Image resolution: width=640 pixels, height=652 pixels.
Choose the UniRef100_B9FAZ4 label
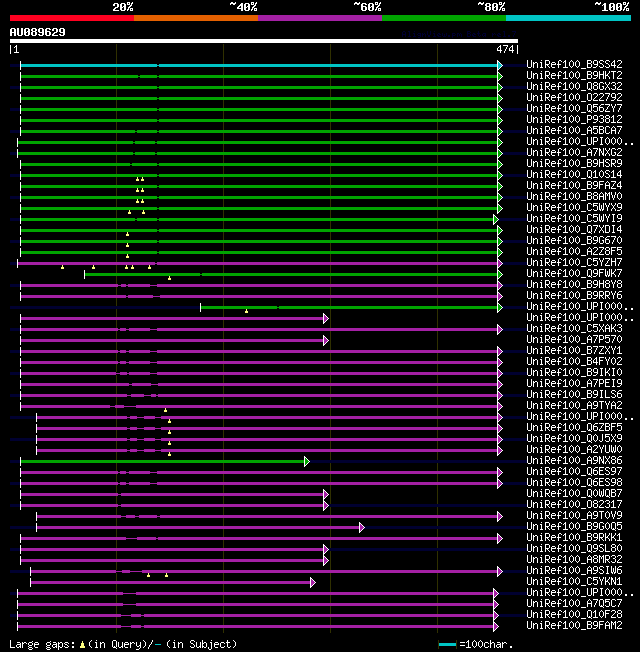click(574, 185)
